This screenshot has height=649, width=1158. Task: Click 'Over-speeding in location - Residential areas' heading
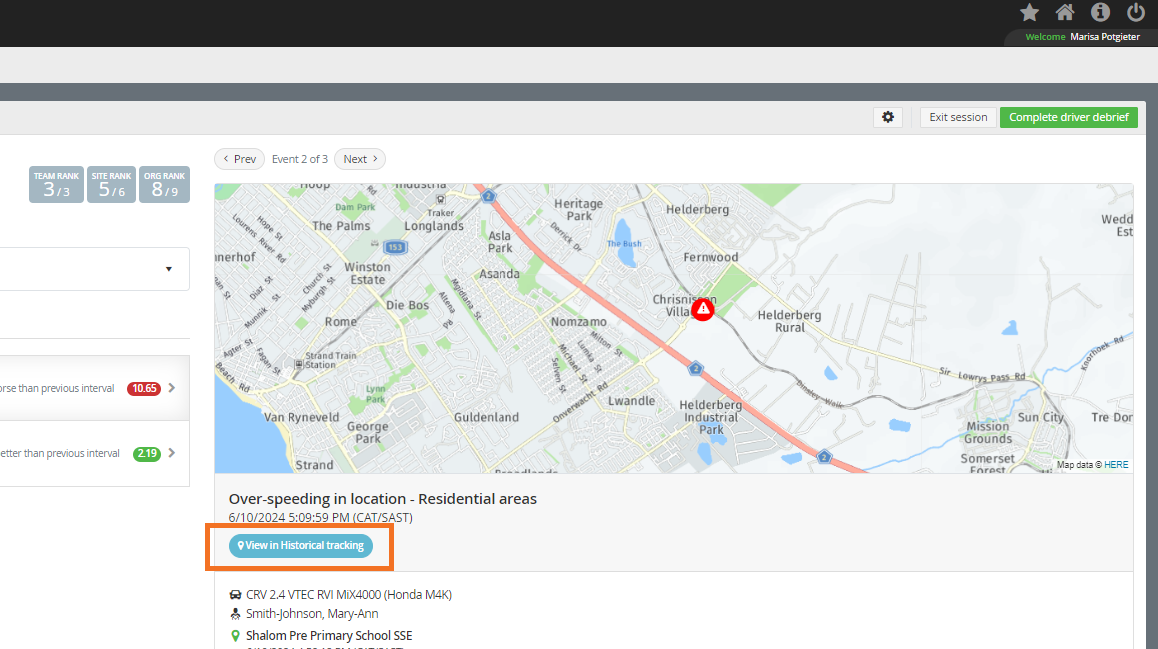[x=383, y=498]
